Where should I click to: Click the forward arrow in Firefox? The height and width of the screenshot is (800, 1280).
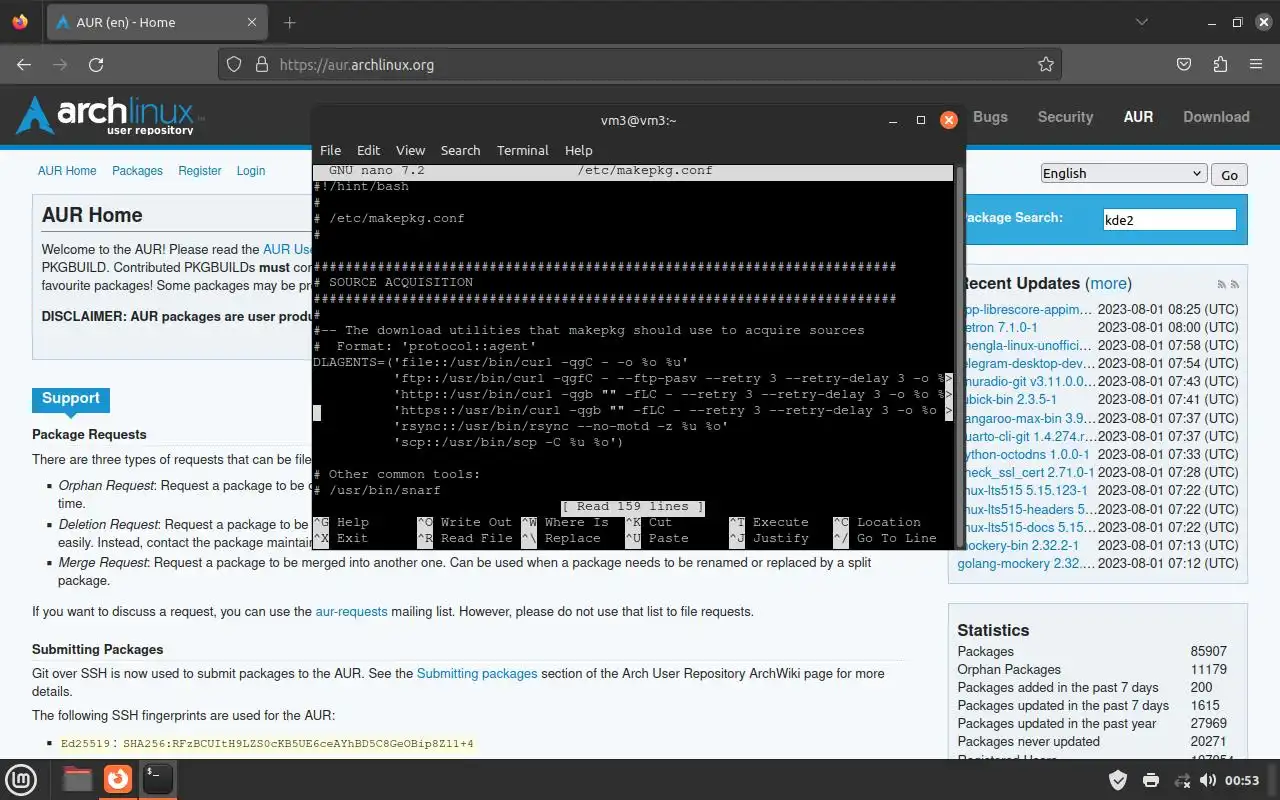pos(60,64)
